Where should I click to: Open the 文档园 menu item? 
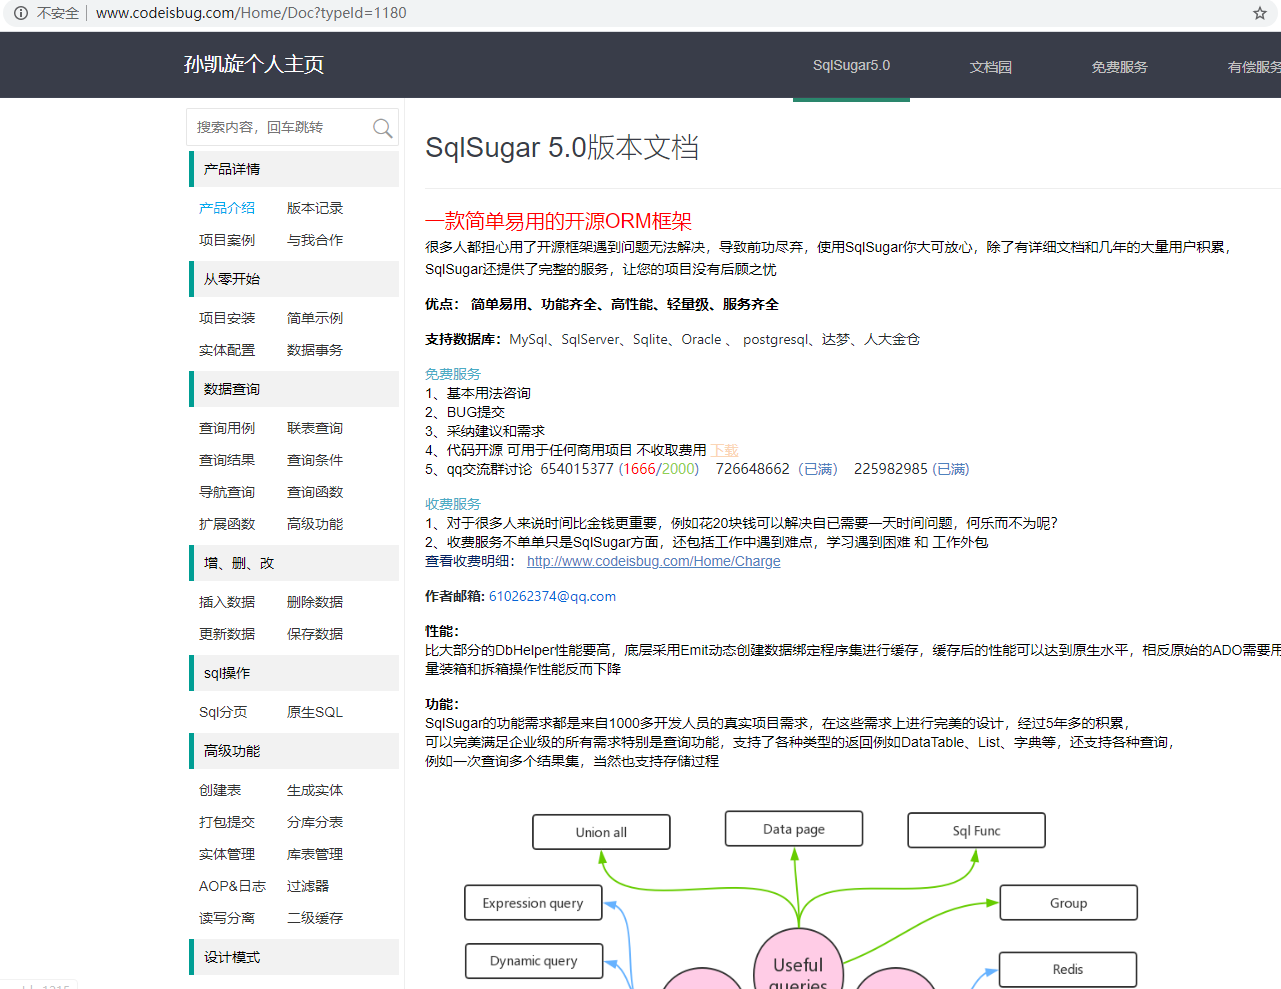tap(990, 67)
